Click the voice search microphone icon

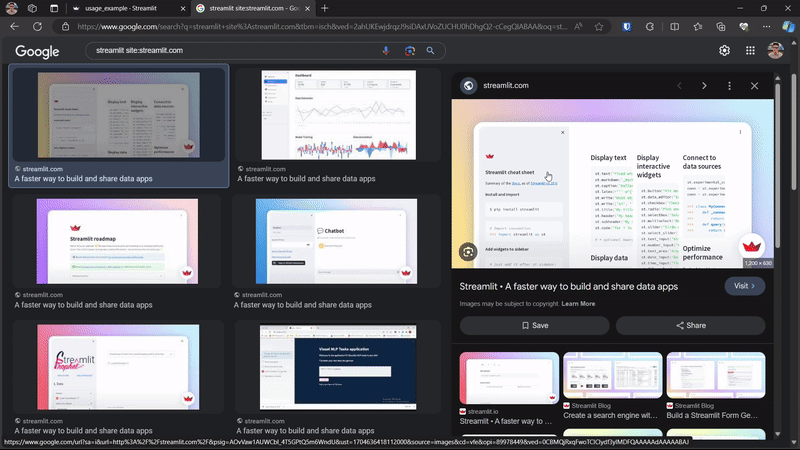click(x=386, y=50)
